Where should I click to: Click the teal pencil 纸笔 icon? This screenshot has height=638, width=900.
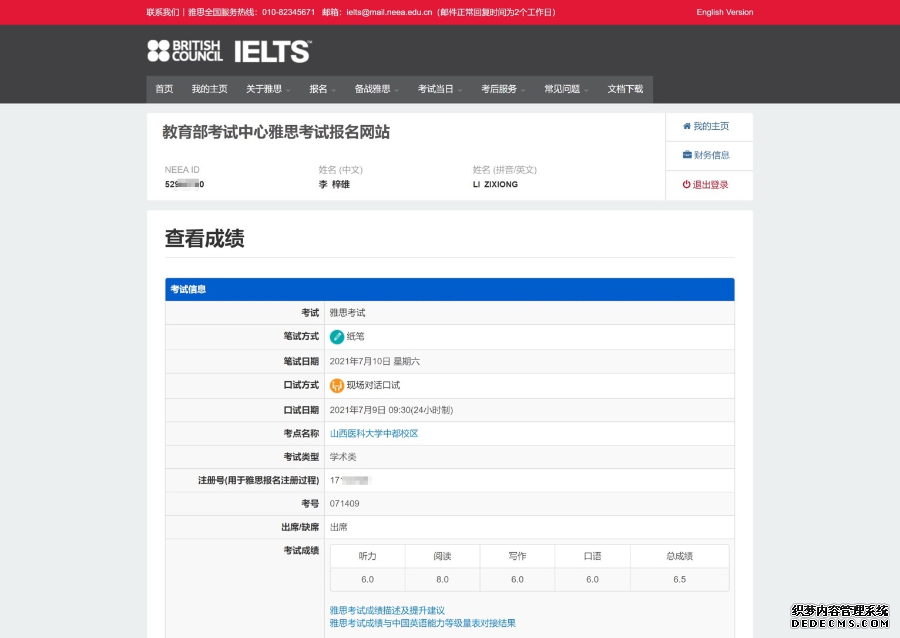(x=337, y=337)
